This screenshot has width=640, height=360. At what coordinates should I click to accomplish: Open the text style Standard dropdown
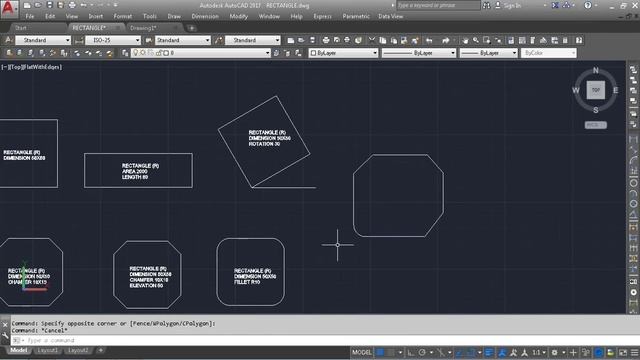[x=43, y=40]
